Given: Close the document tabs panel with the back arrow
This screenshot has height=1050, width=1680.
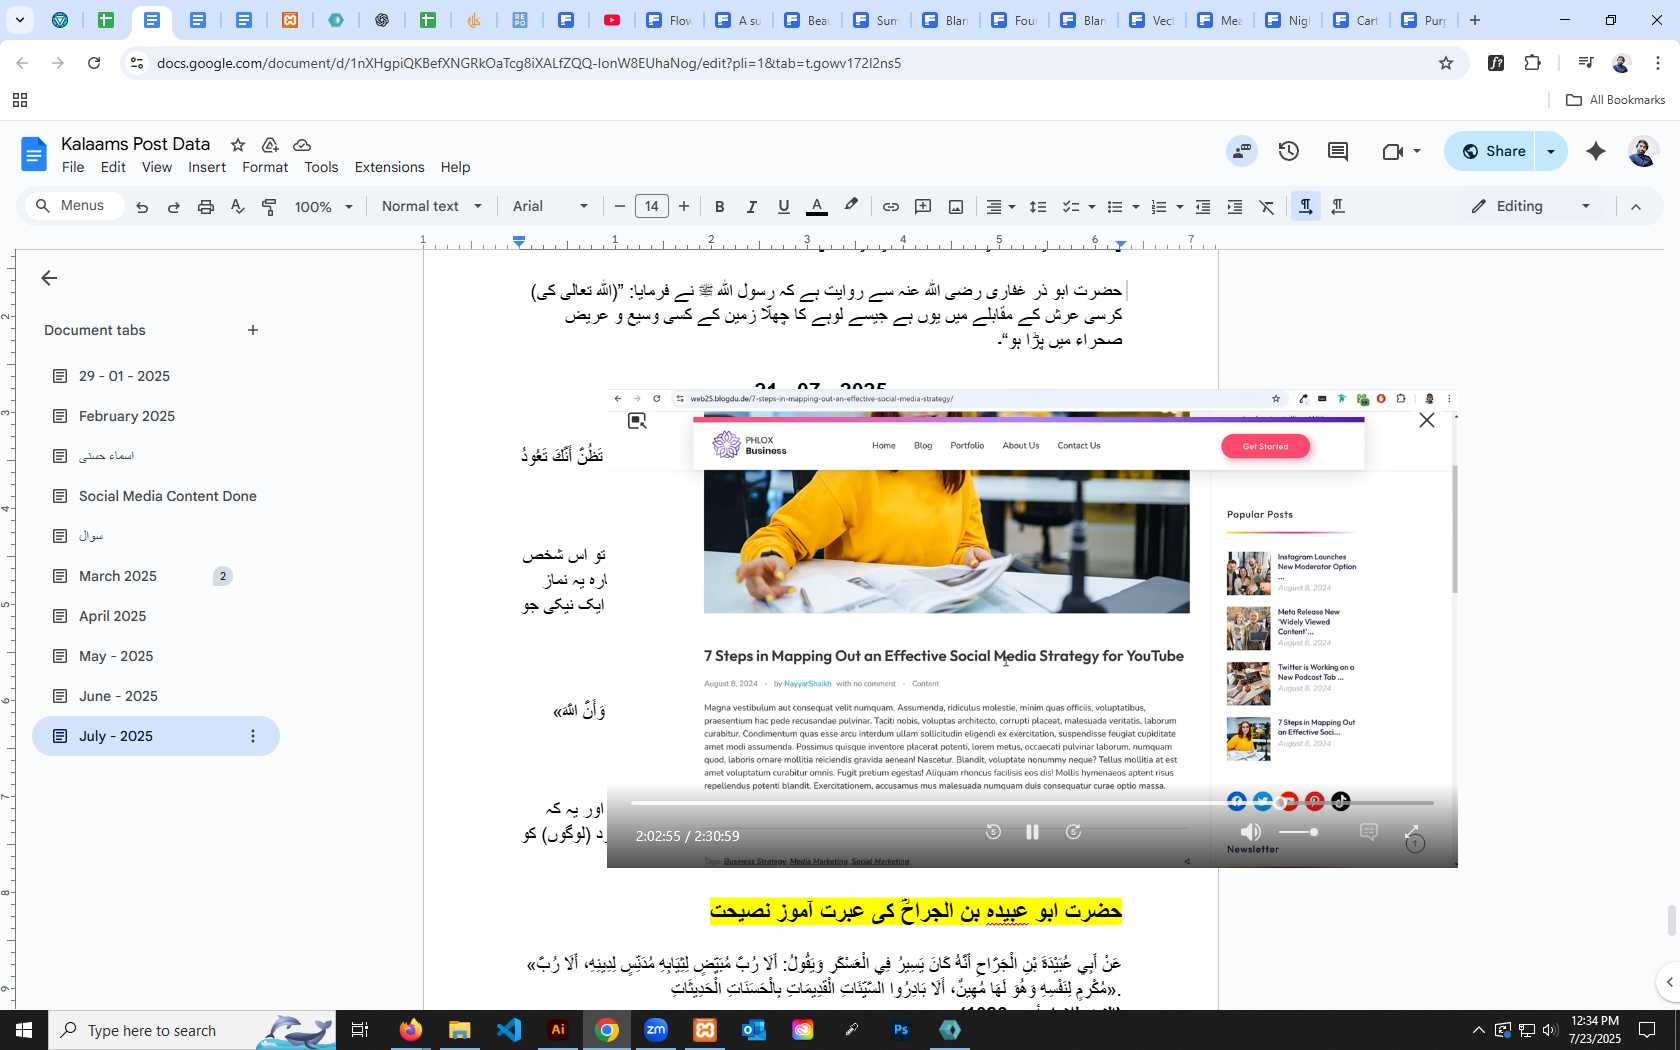Looking at the screenshot, I should pos(49,278).
